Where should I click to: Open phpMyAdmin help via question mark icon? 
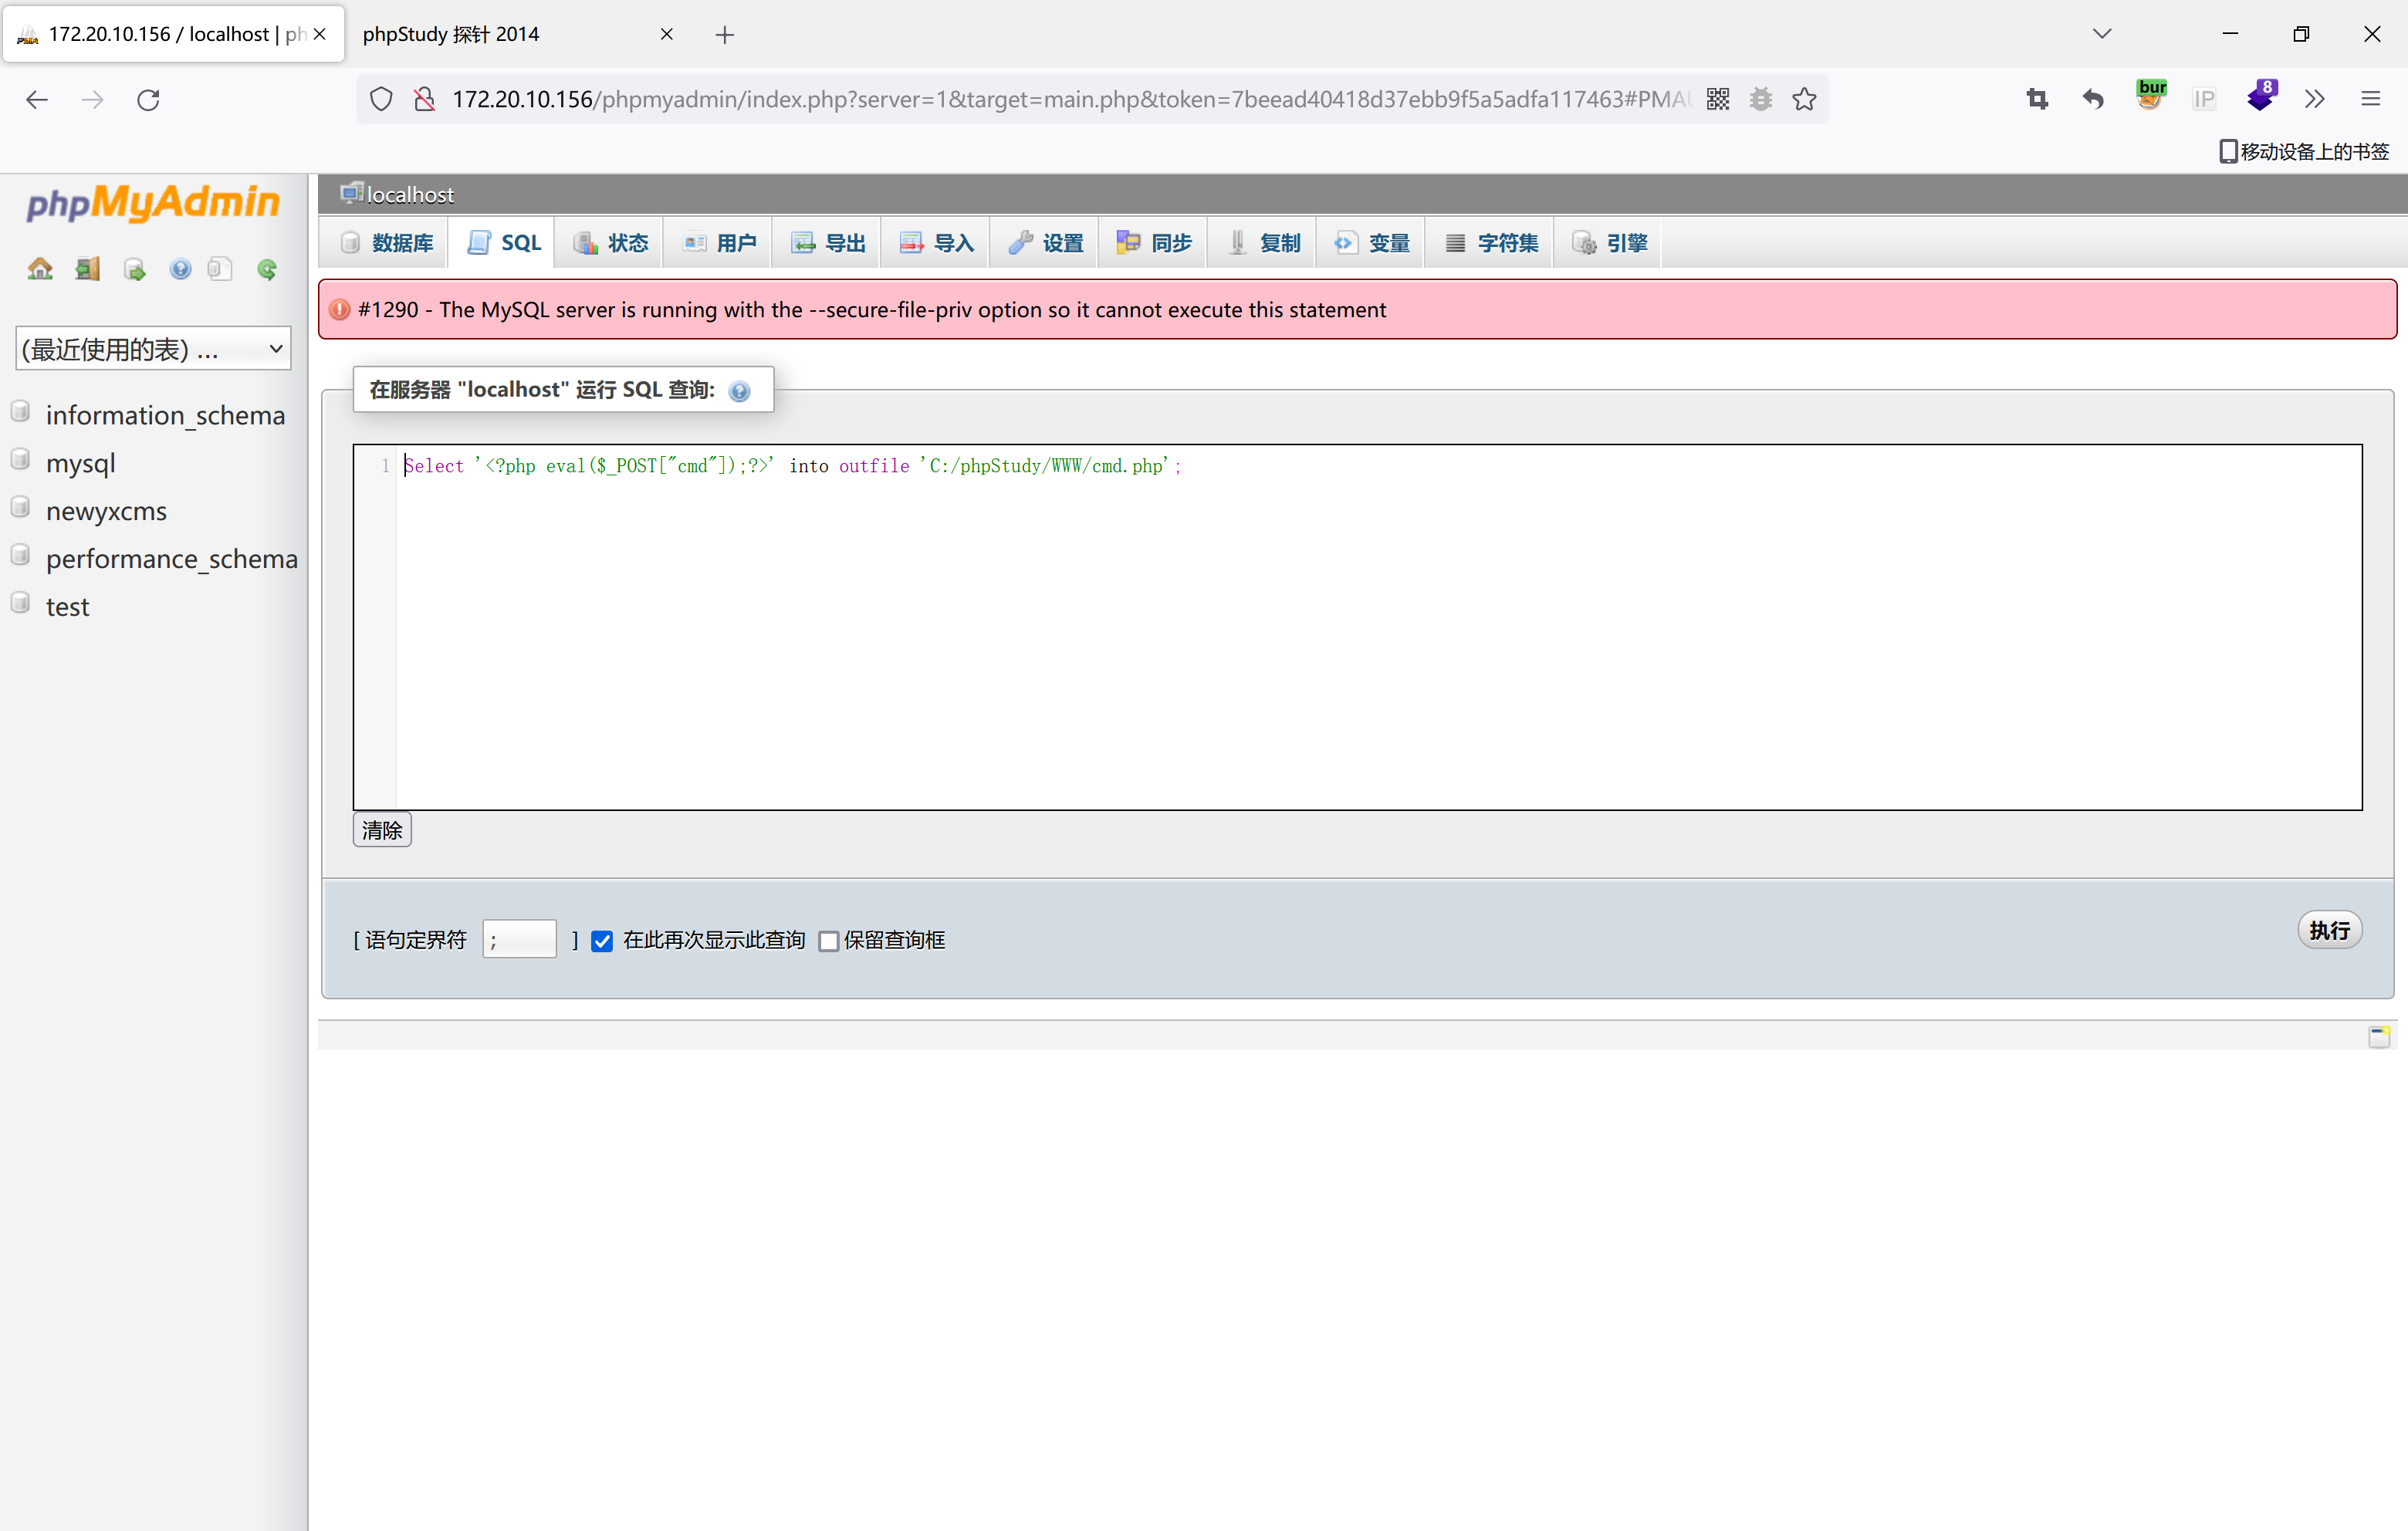point(180,268)
